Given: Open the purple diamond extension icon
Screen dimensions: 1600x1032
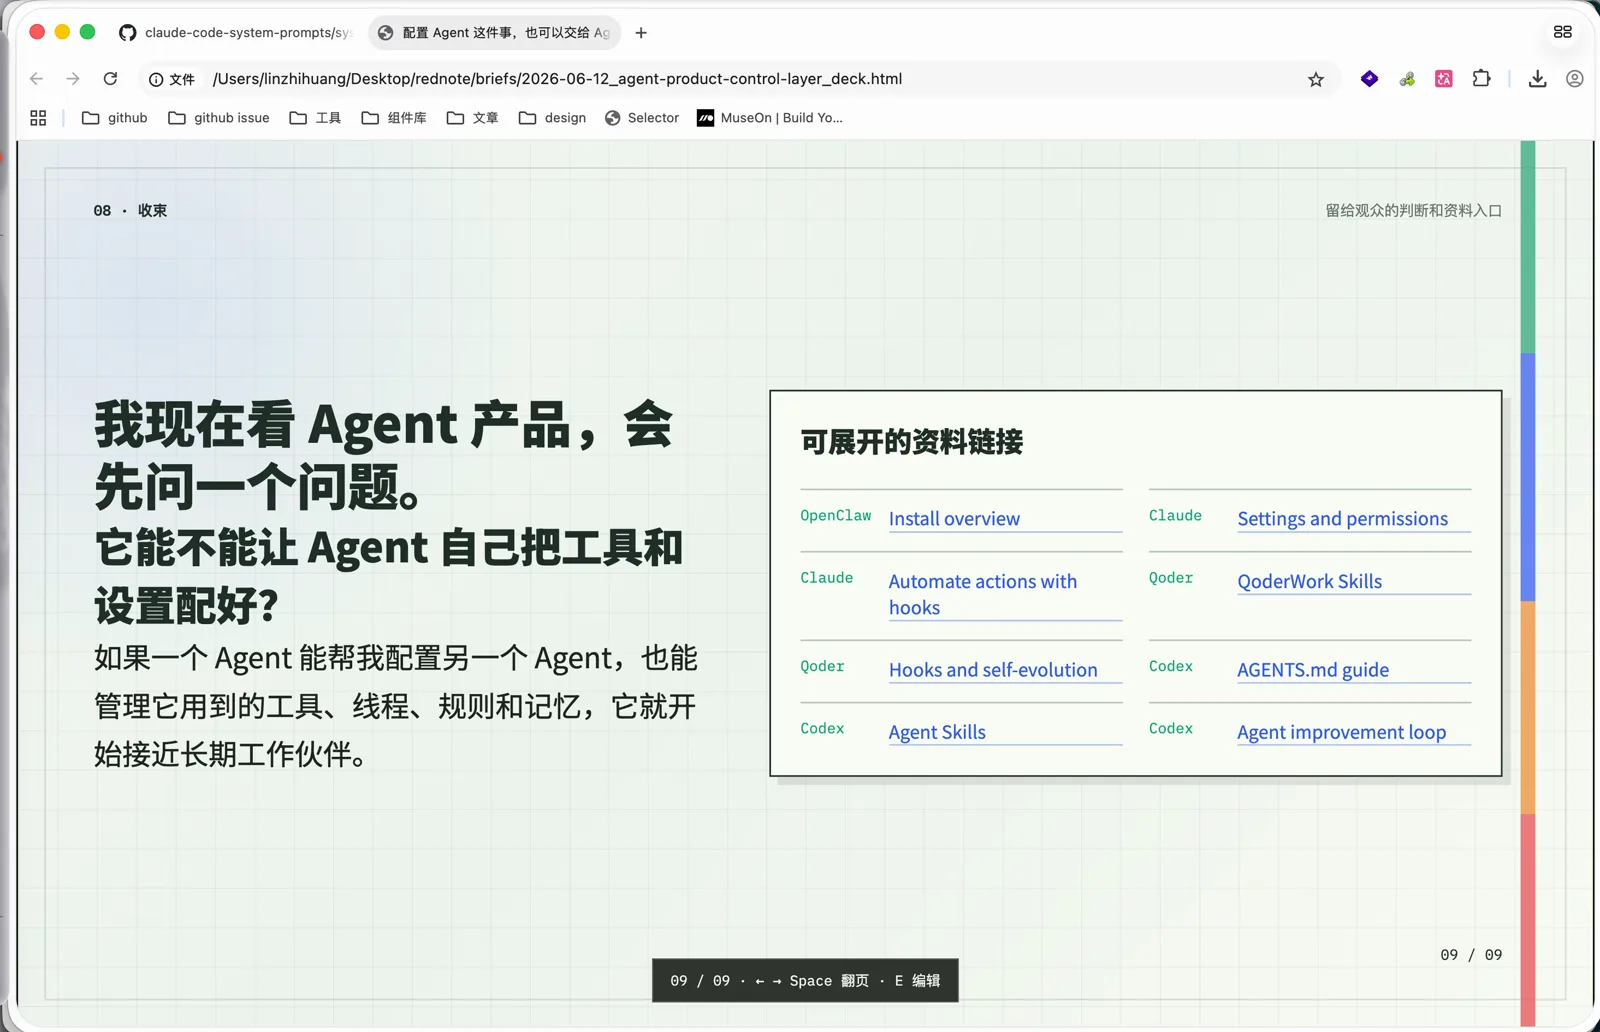Looking at the screenshot, I should [x=1369, y=79].
